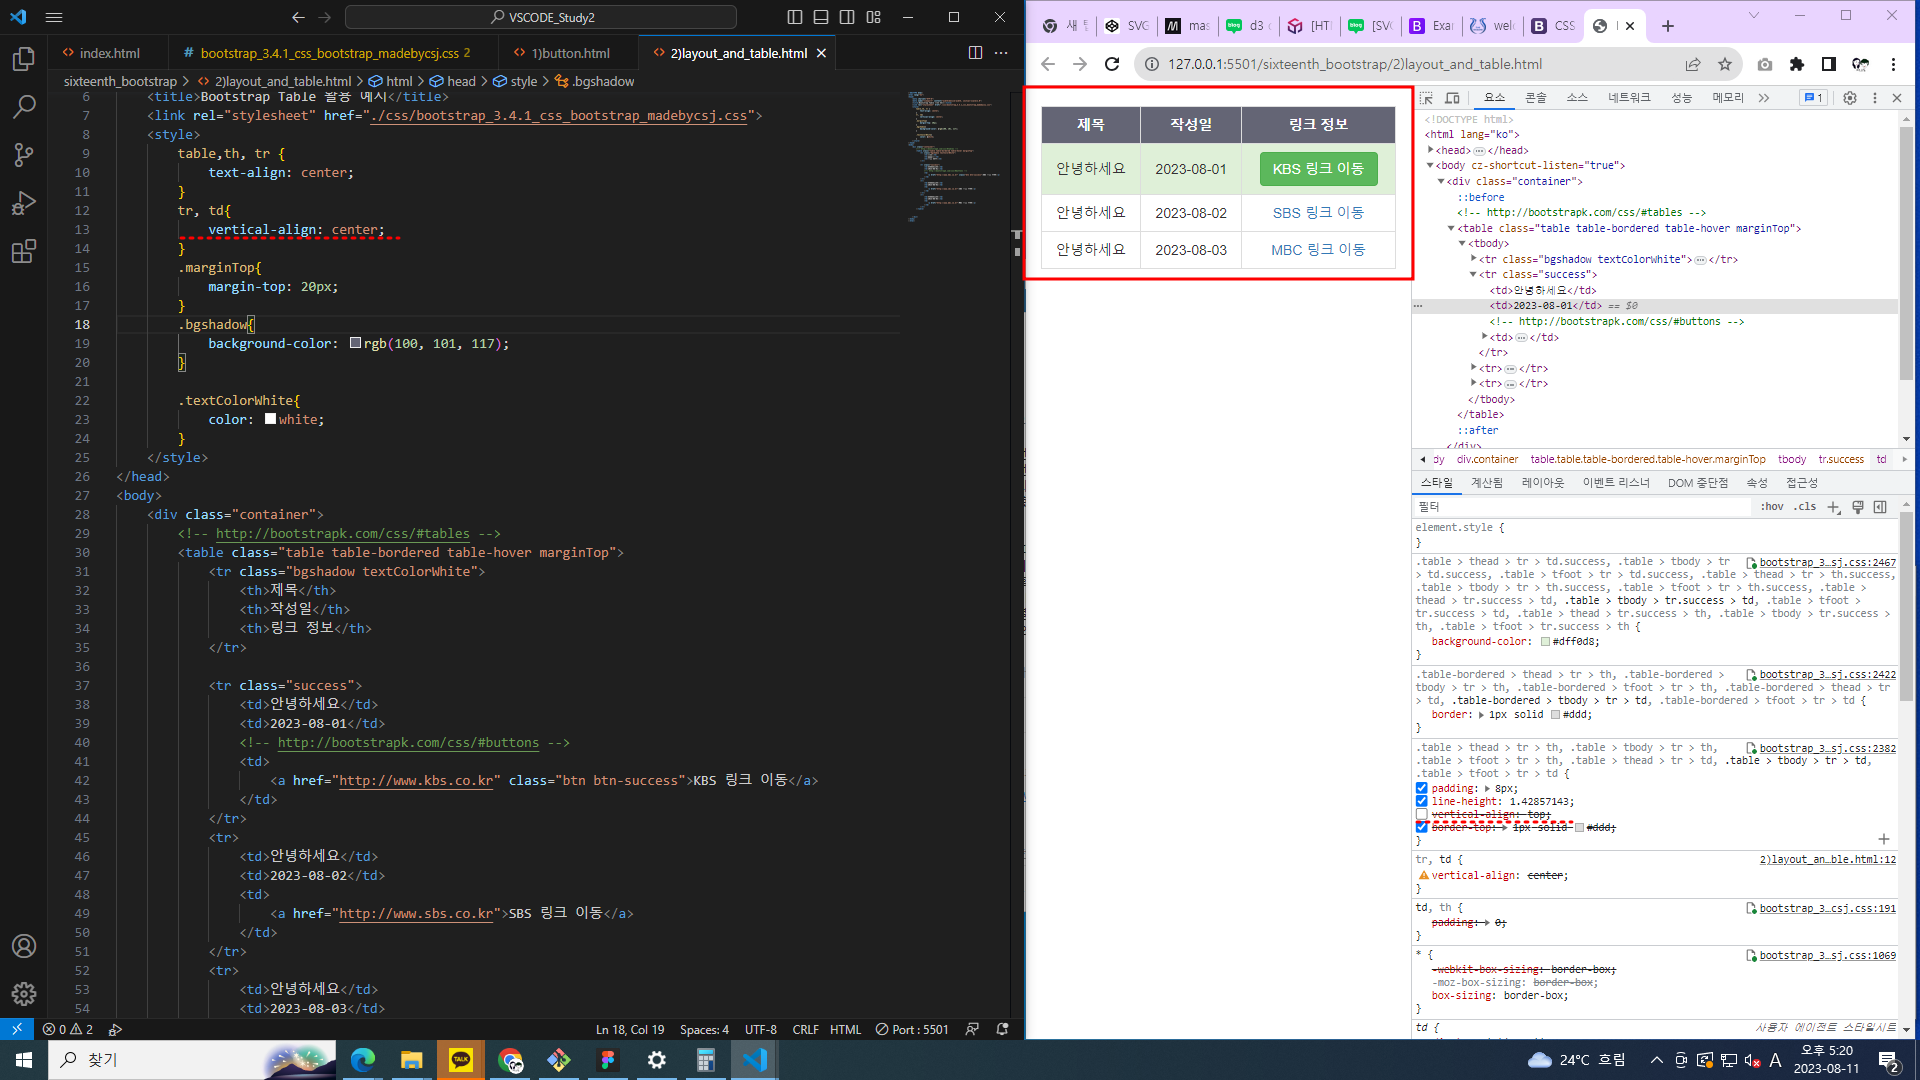The width and height of the screenshot is (1920, 1080).
Task: Open Run and Debug panel
Action: point(24,203)
